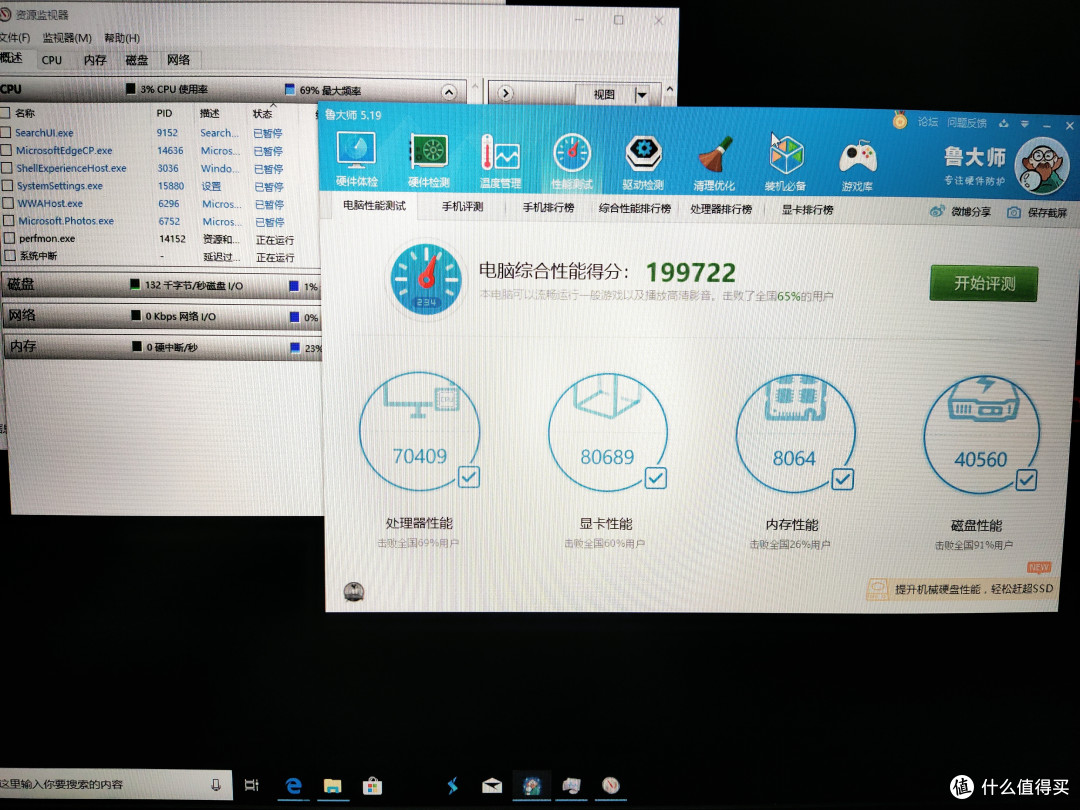Image resolution: width=1080 pixels, height=810 pixels.
Task: Click the green 开始评测 button
Action: coord(984,283)
